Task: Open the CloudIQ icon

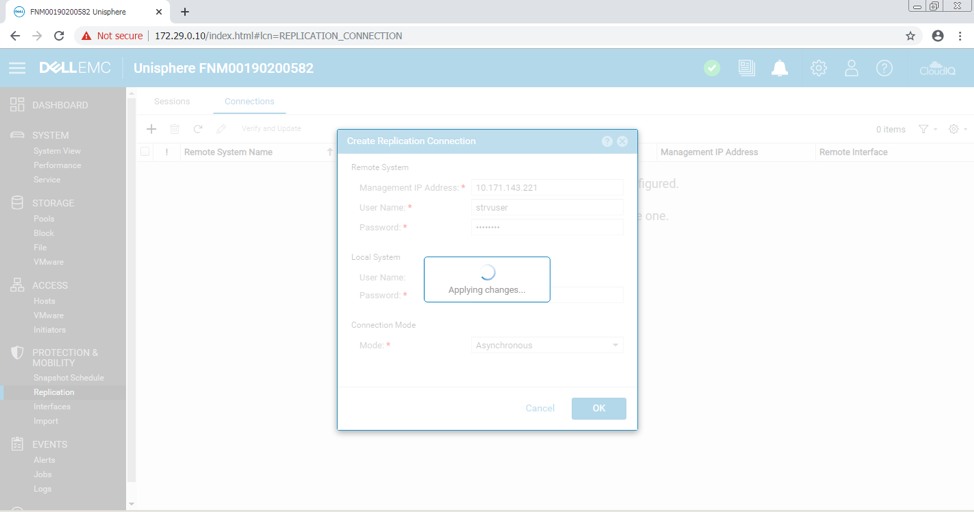Action: [x=937, y=68]
